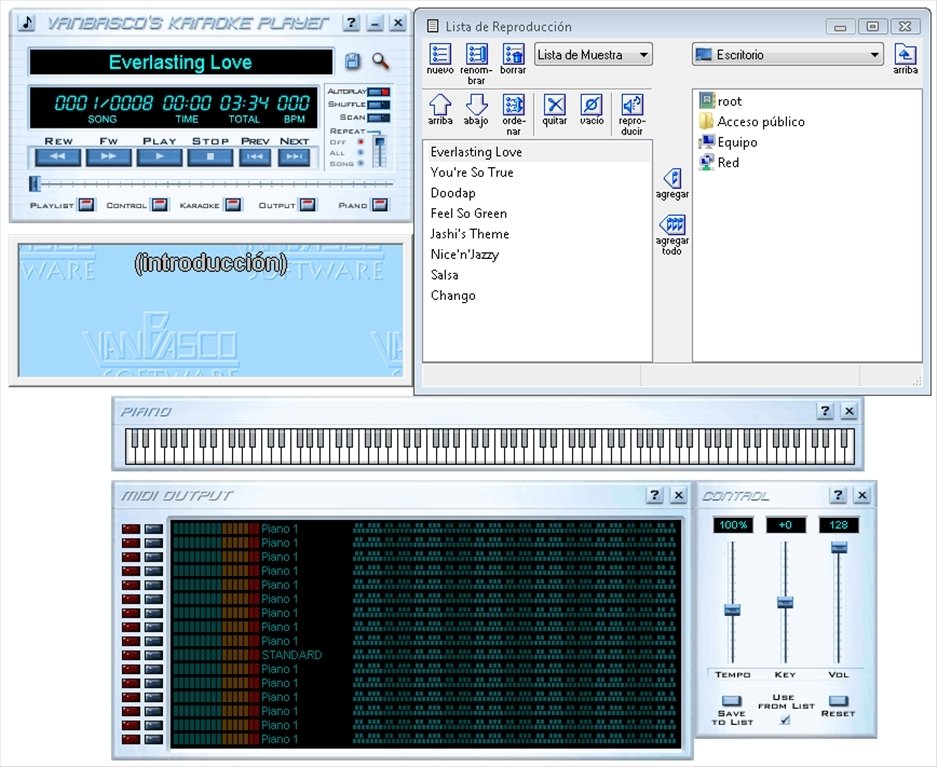
Task: Click the nuevo playlist icon
Action: coord(440,54)
